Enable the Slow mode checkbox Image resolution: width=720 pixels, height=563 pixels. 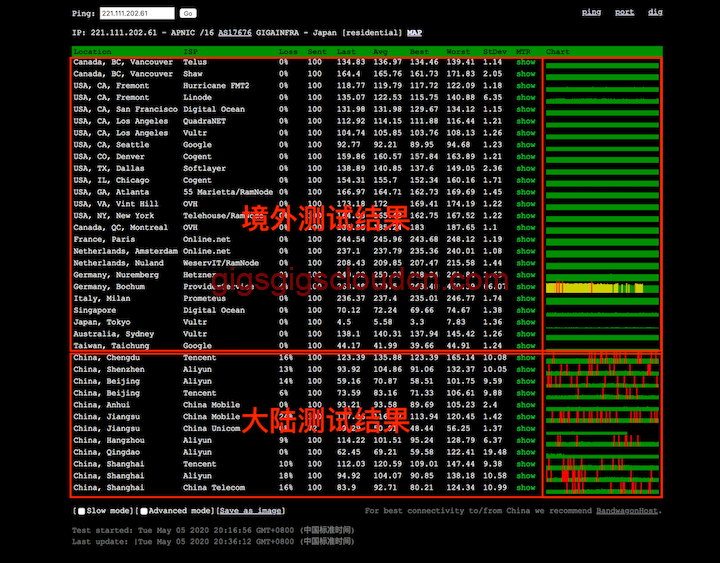point(81,511)
